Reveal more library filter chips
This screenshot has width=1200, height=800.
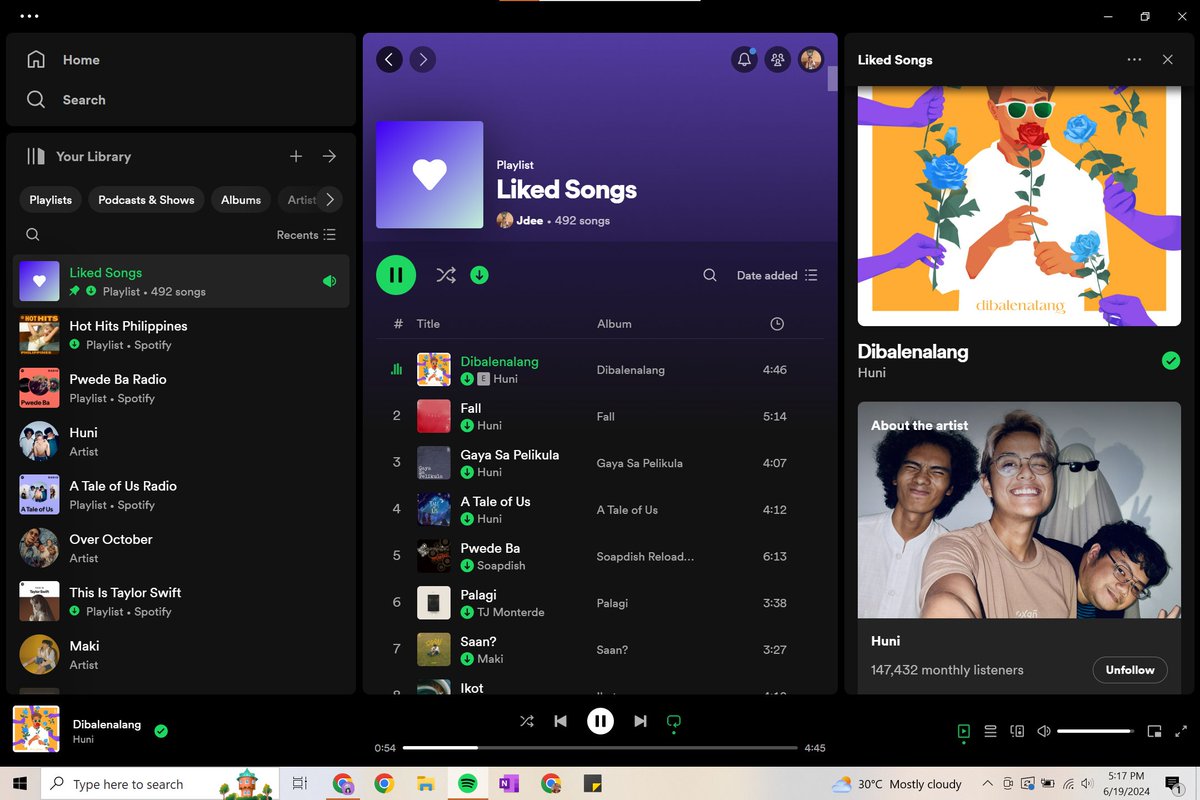pyautogui.click(x=330, y=200)
